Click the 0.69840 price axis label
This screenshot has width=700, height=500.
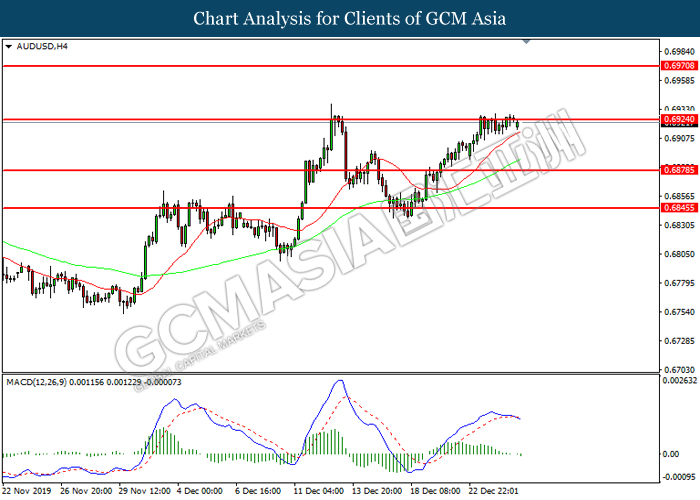(x=679, y=52)
